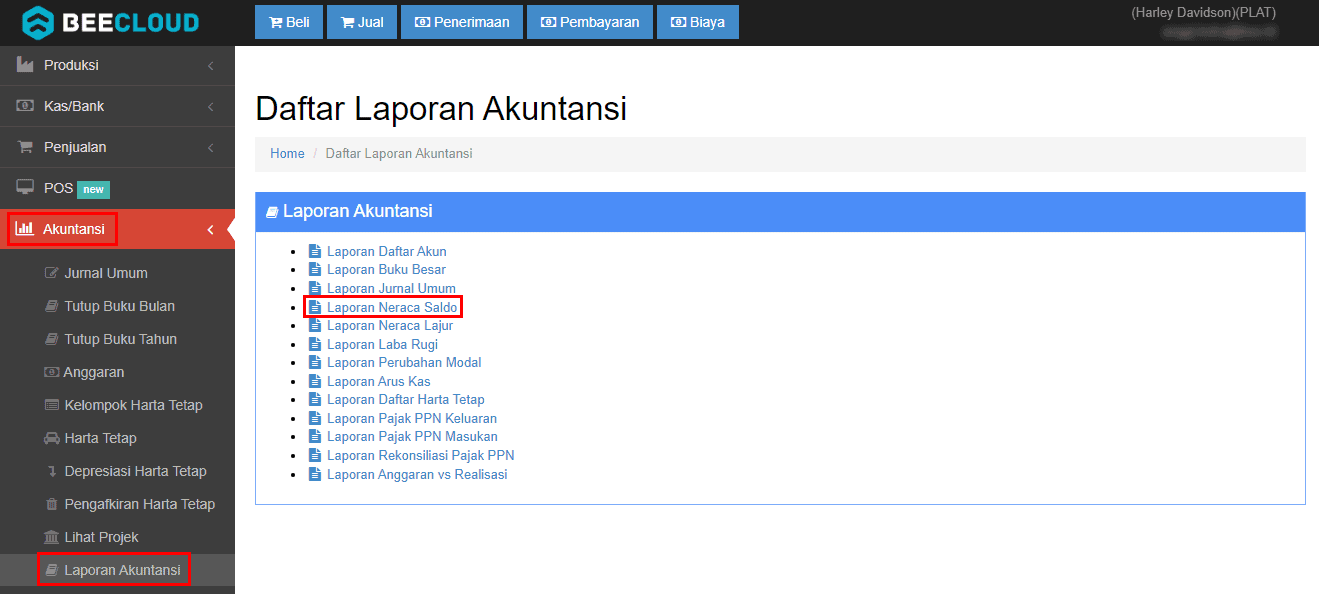Click the Harta Tetap car icon
This screenshot has height=594, width=1319.
(52, 438)
